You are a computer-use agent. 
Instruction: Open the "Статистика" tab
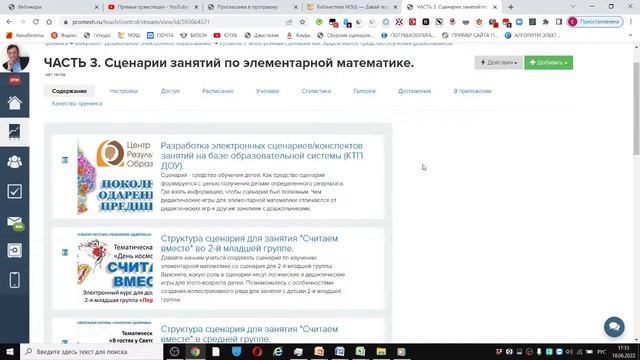[x=316, y=91]
